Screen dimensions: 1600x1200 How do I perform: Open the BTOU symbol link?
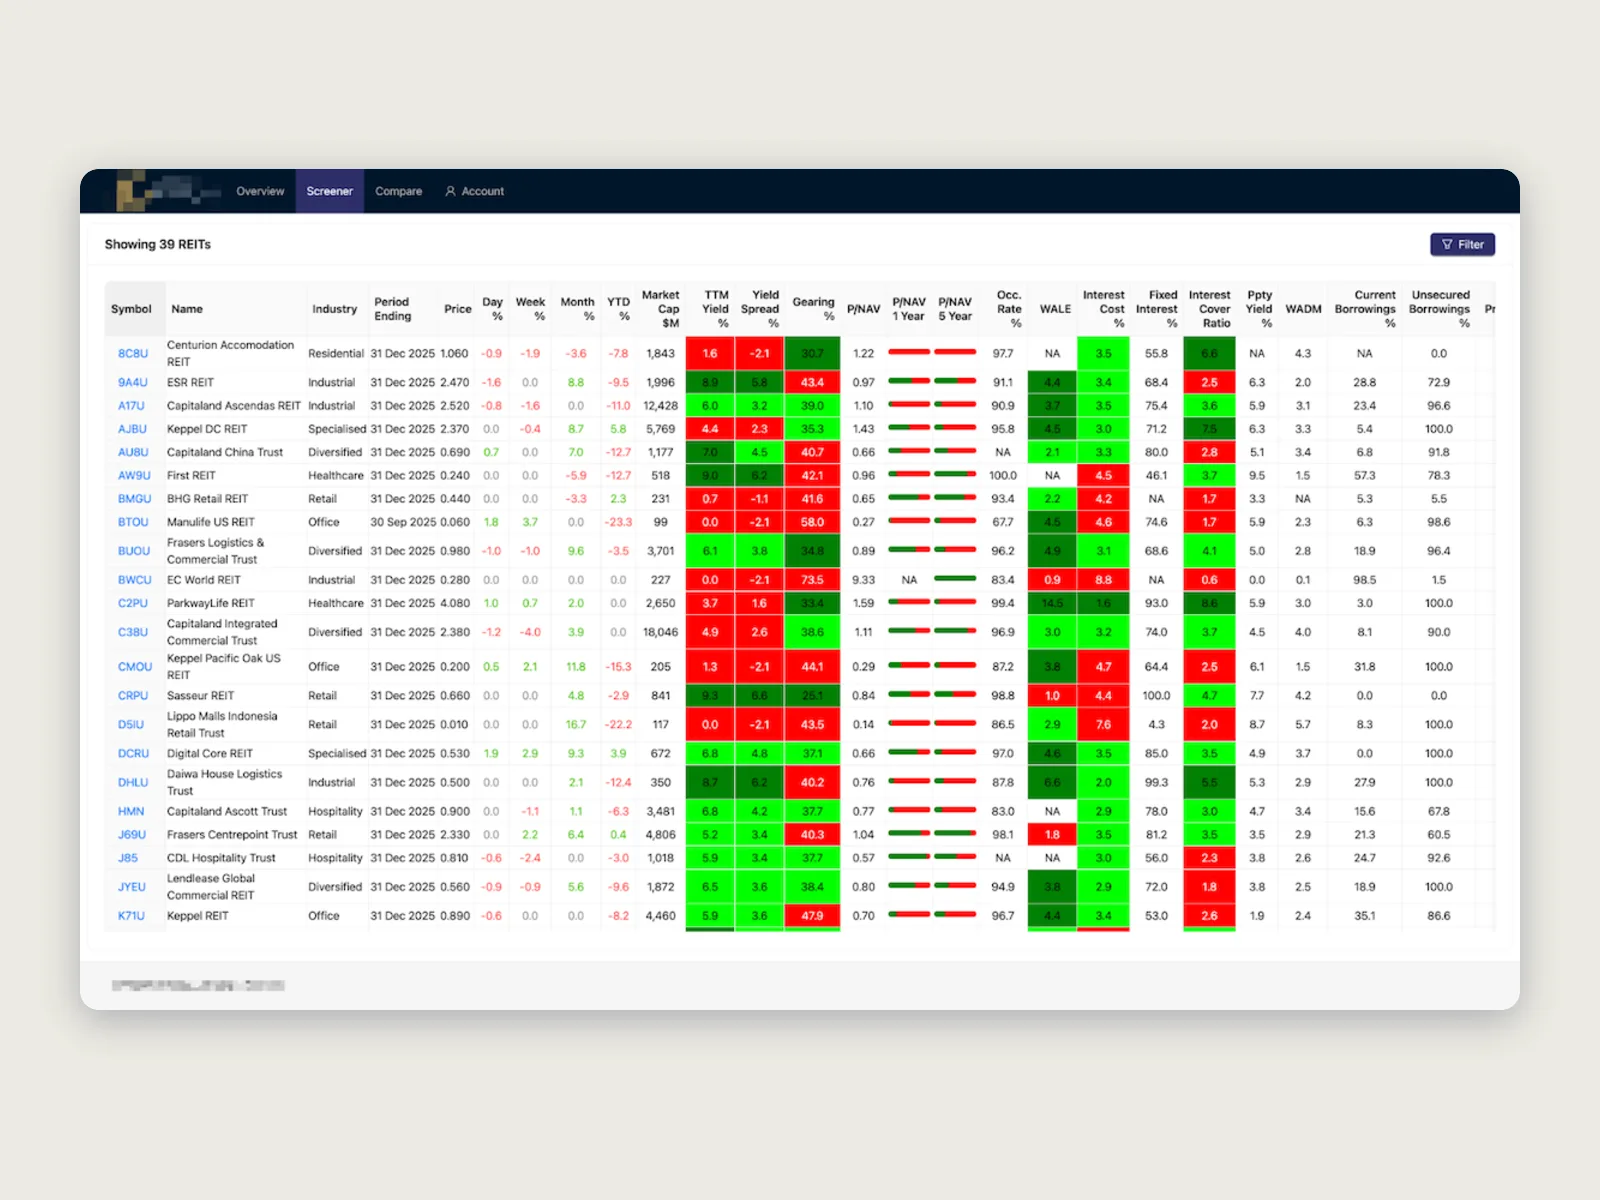(133, 522)
